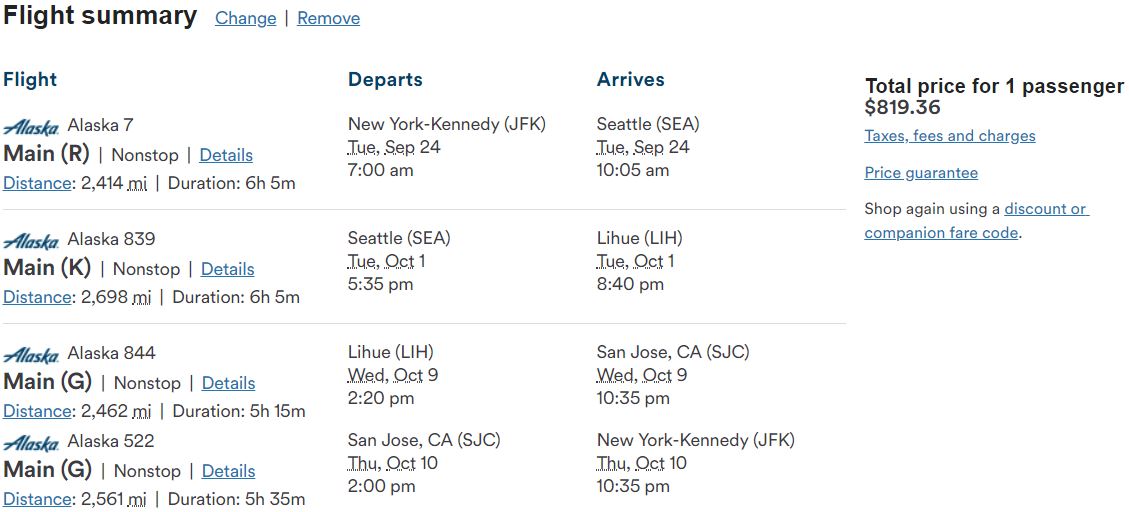The image size is (1129, 512).
Task: Click the Thu, Oct 10 arrival date
Action: (642, 463)
